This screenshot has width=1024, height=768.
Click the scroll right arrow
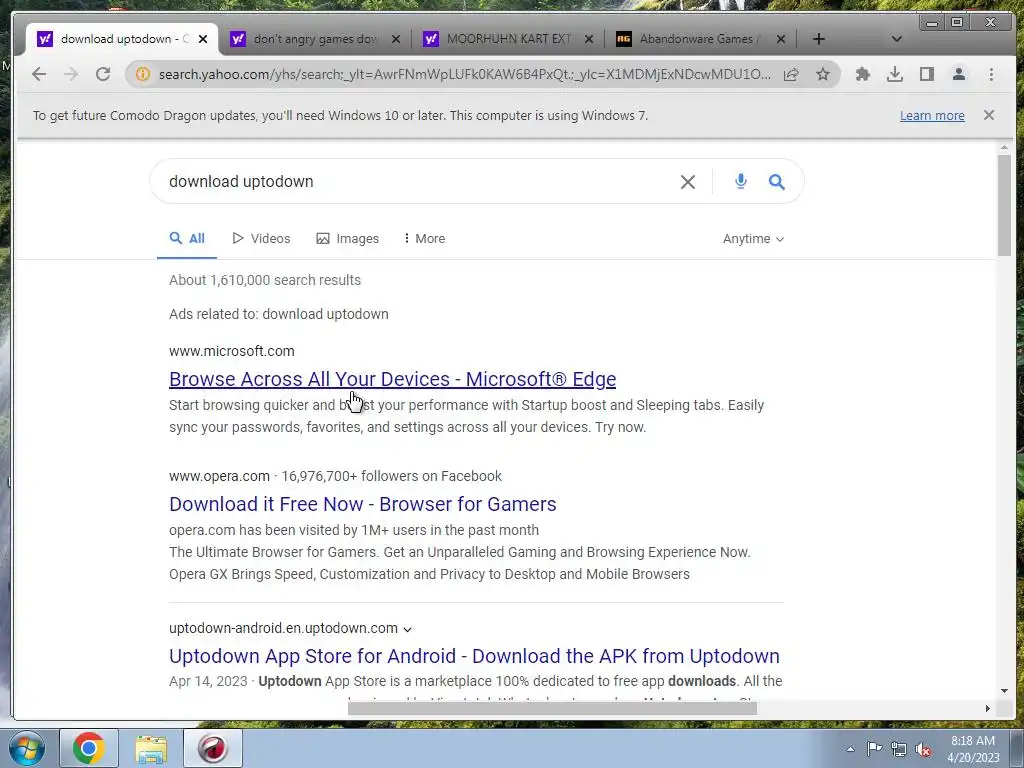coord(987,709)
